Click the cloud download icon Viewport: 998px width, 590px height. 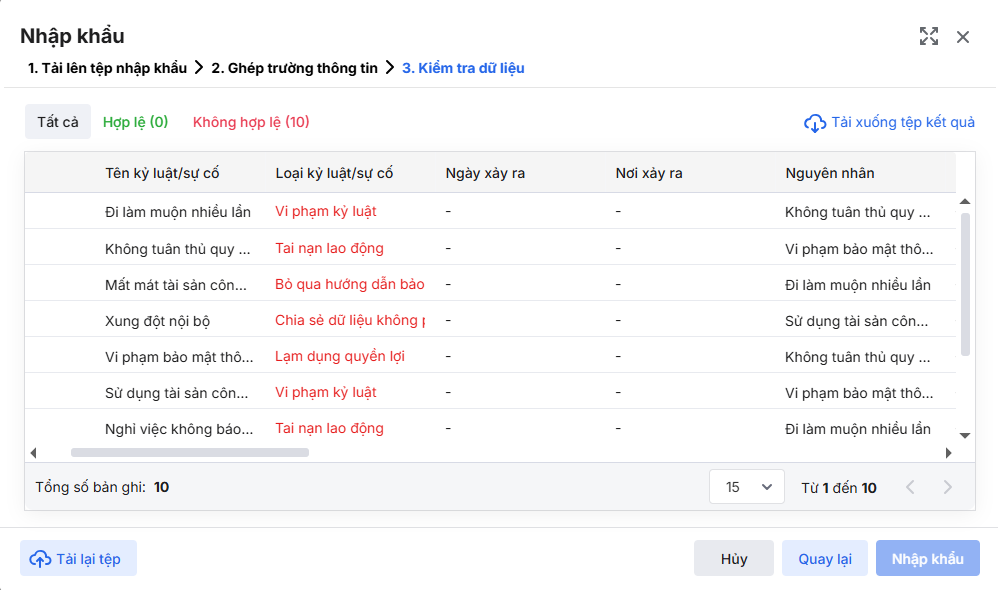815,123
